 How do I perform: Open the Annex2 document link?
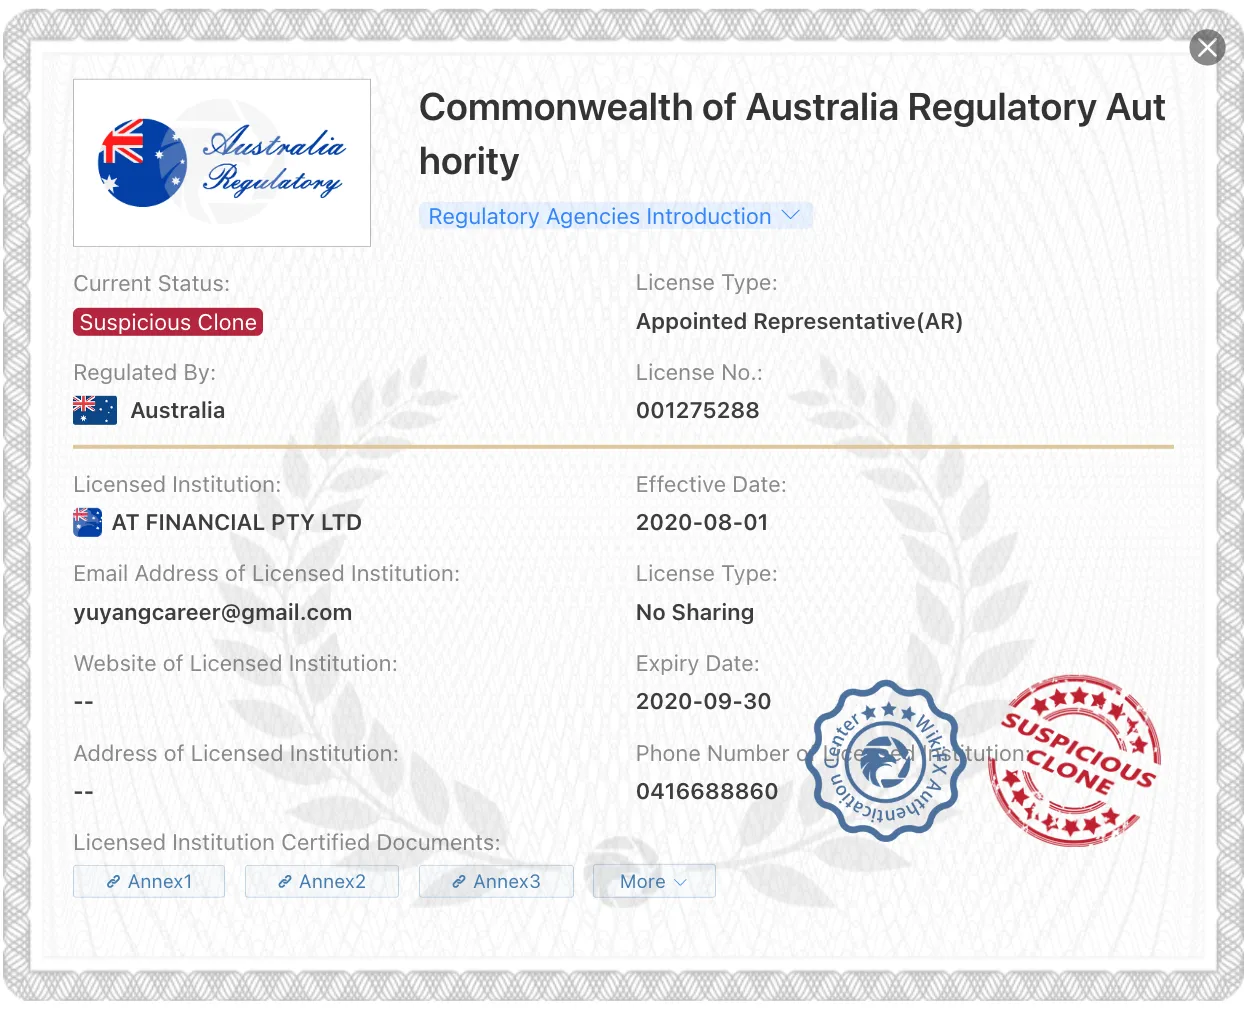click(322, 881)
